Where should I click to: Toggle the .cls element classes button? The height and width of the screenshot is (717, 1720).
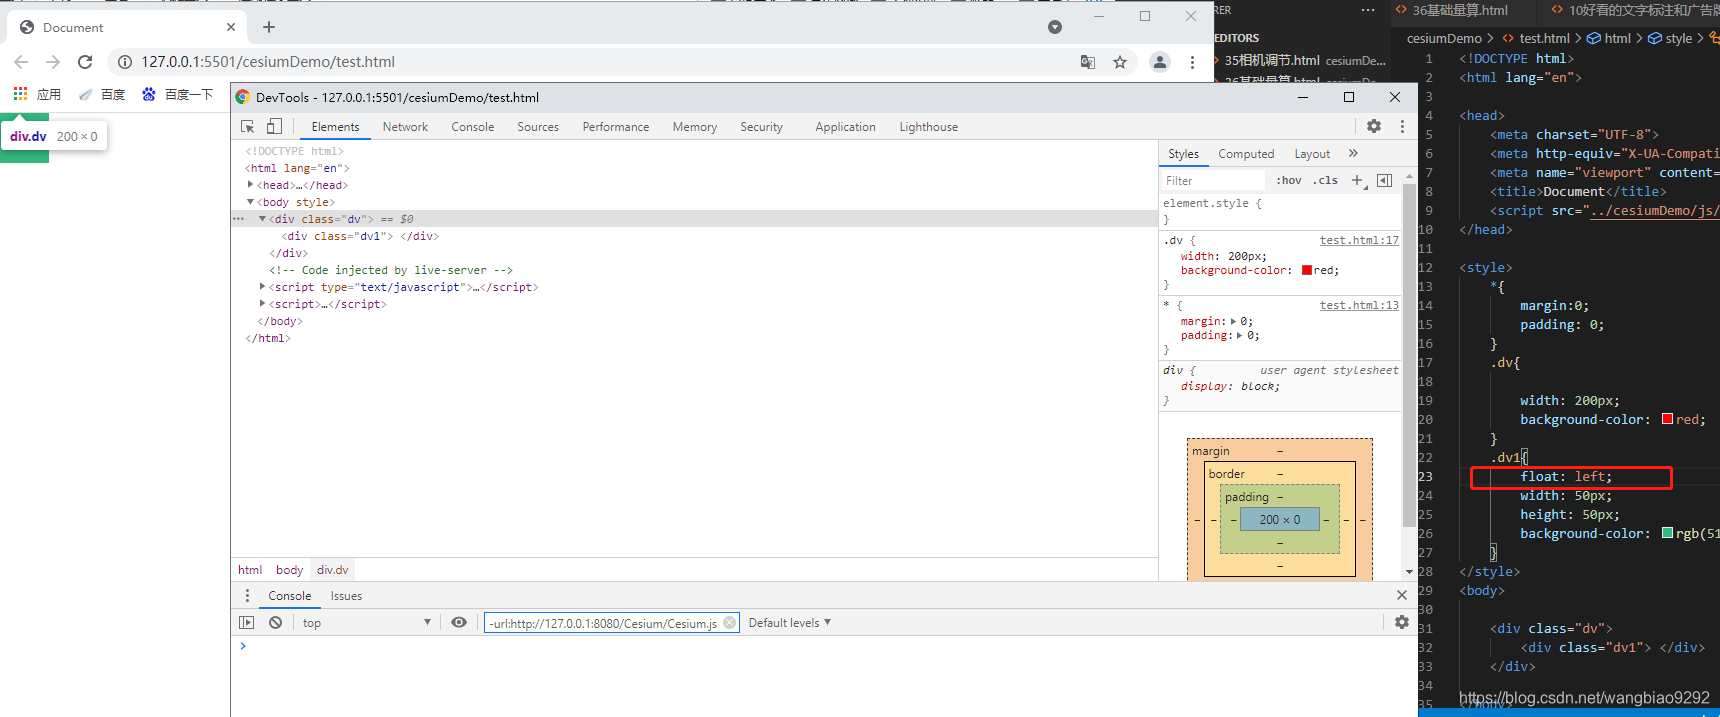pyautogui.click(x=1326, y=181)
